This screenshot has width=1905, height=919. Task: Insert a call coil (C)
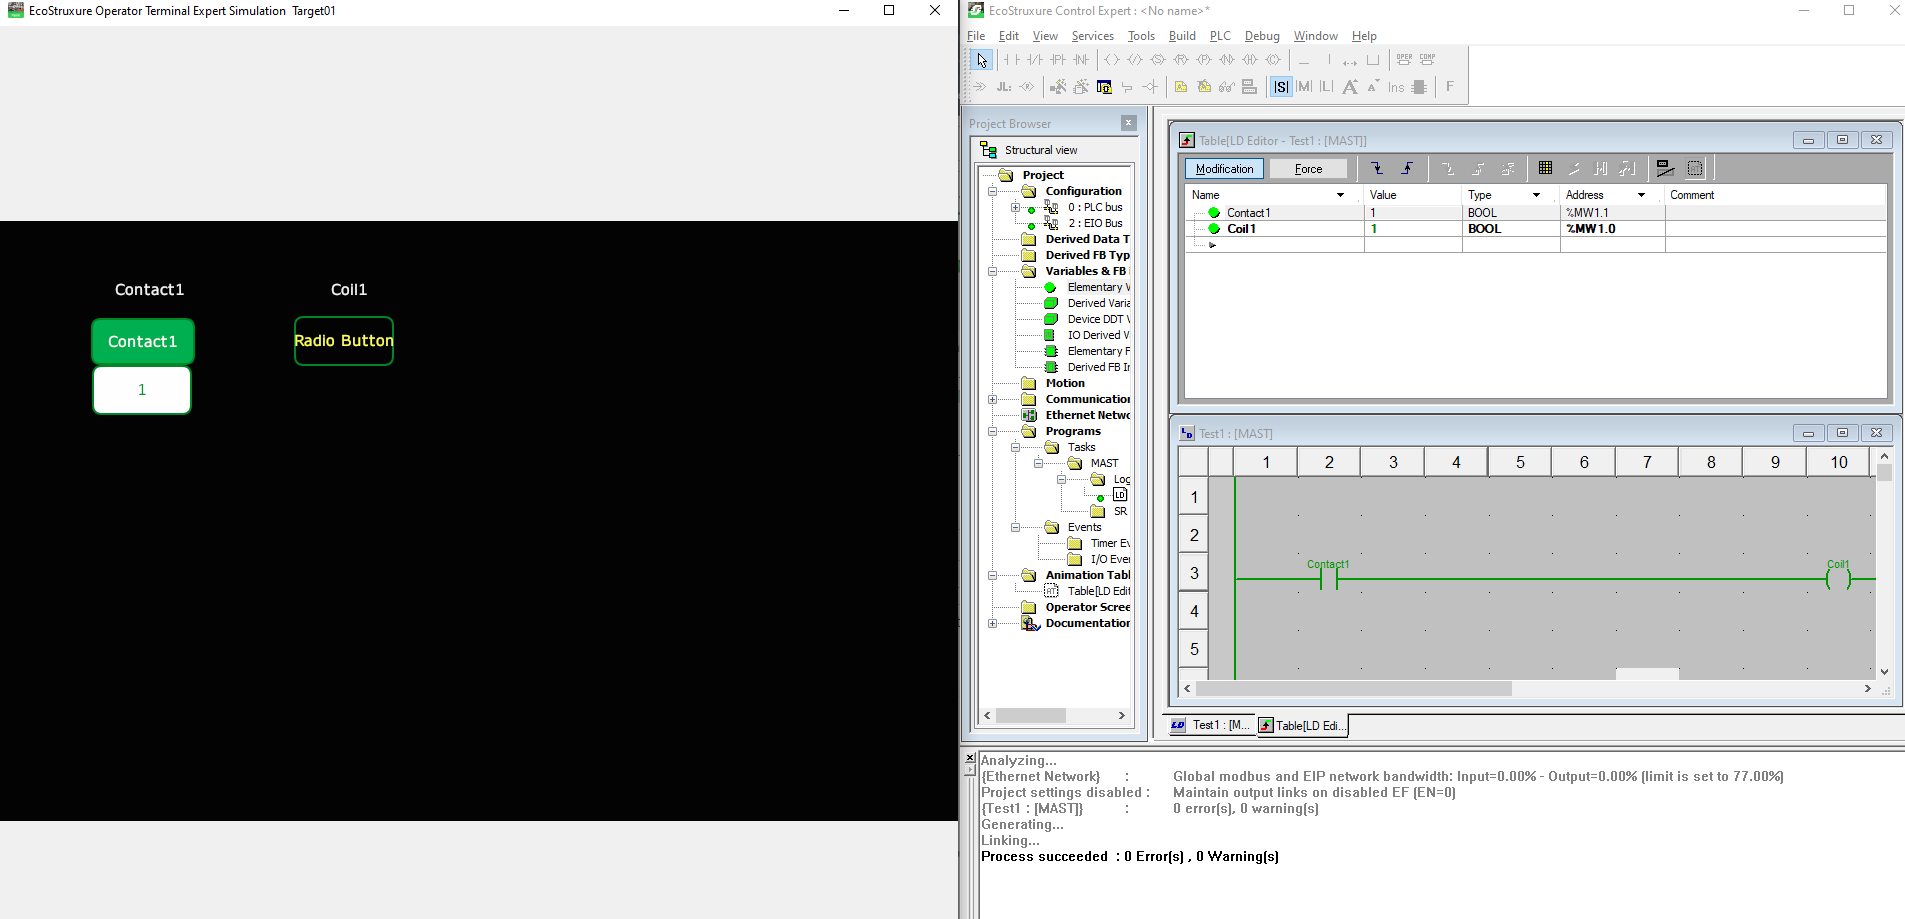(x=1272, y=60)
